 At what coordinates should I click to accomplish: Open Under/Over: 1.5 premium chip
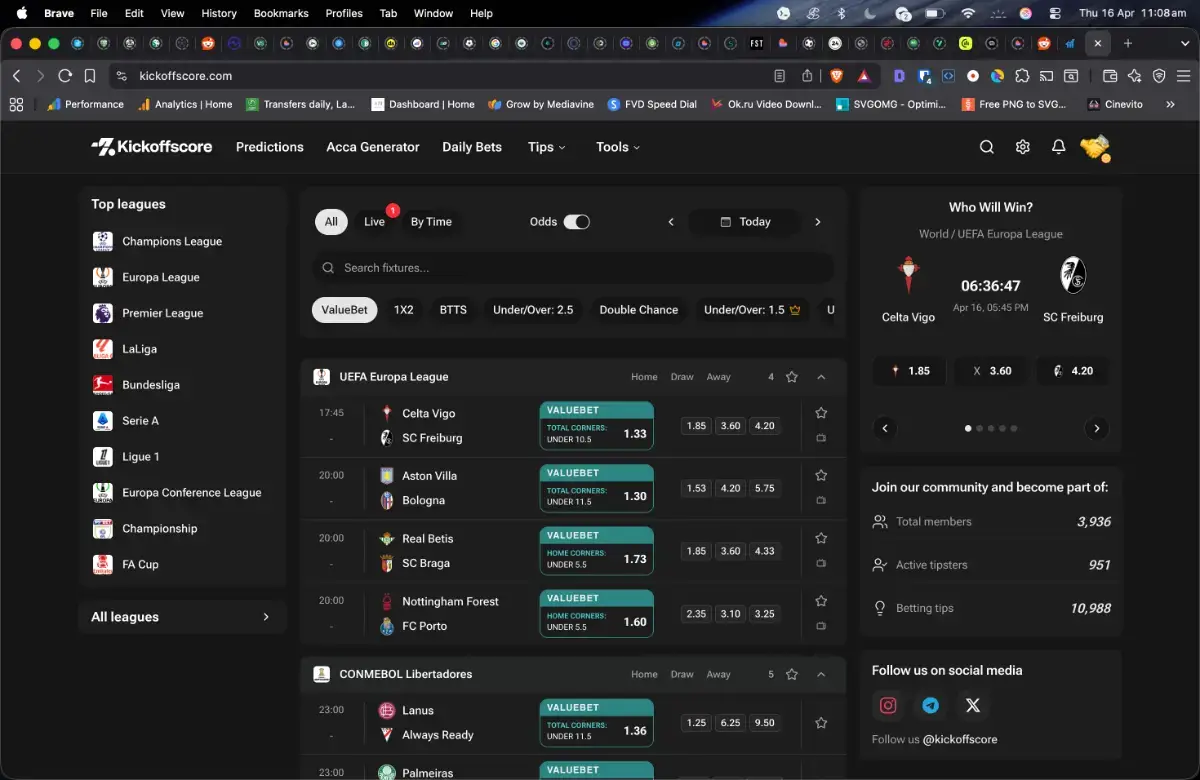[x=752, y=310]
